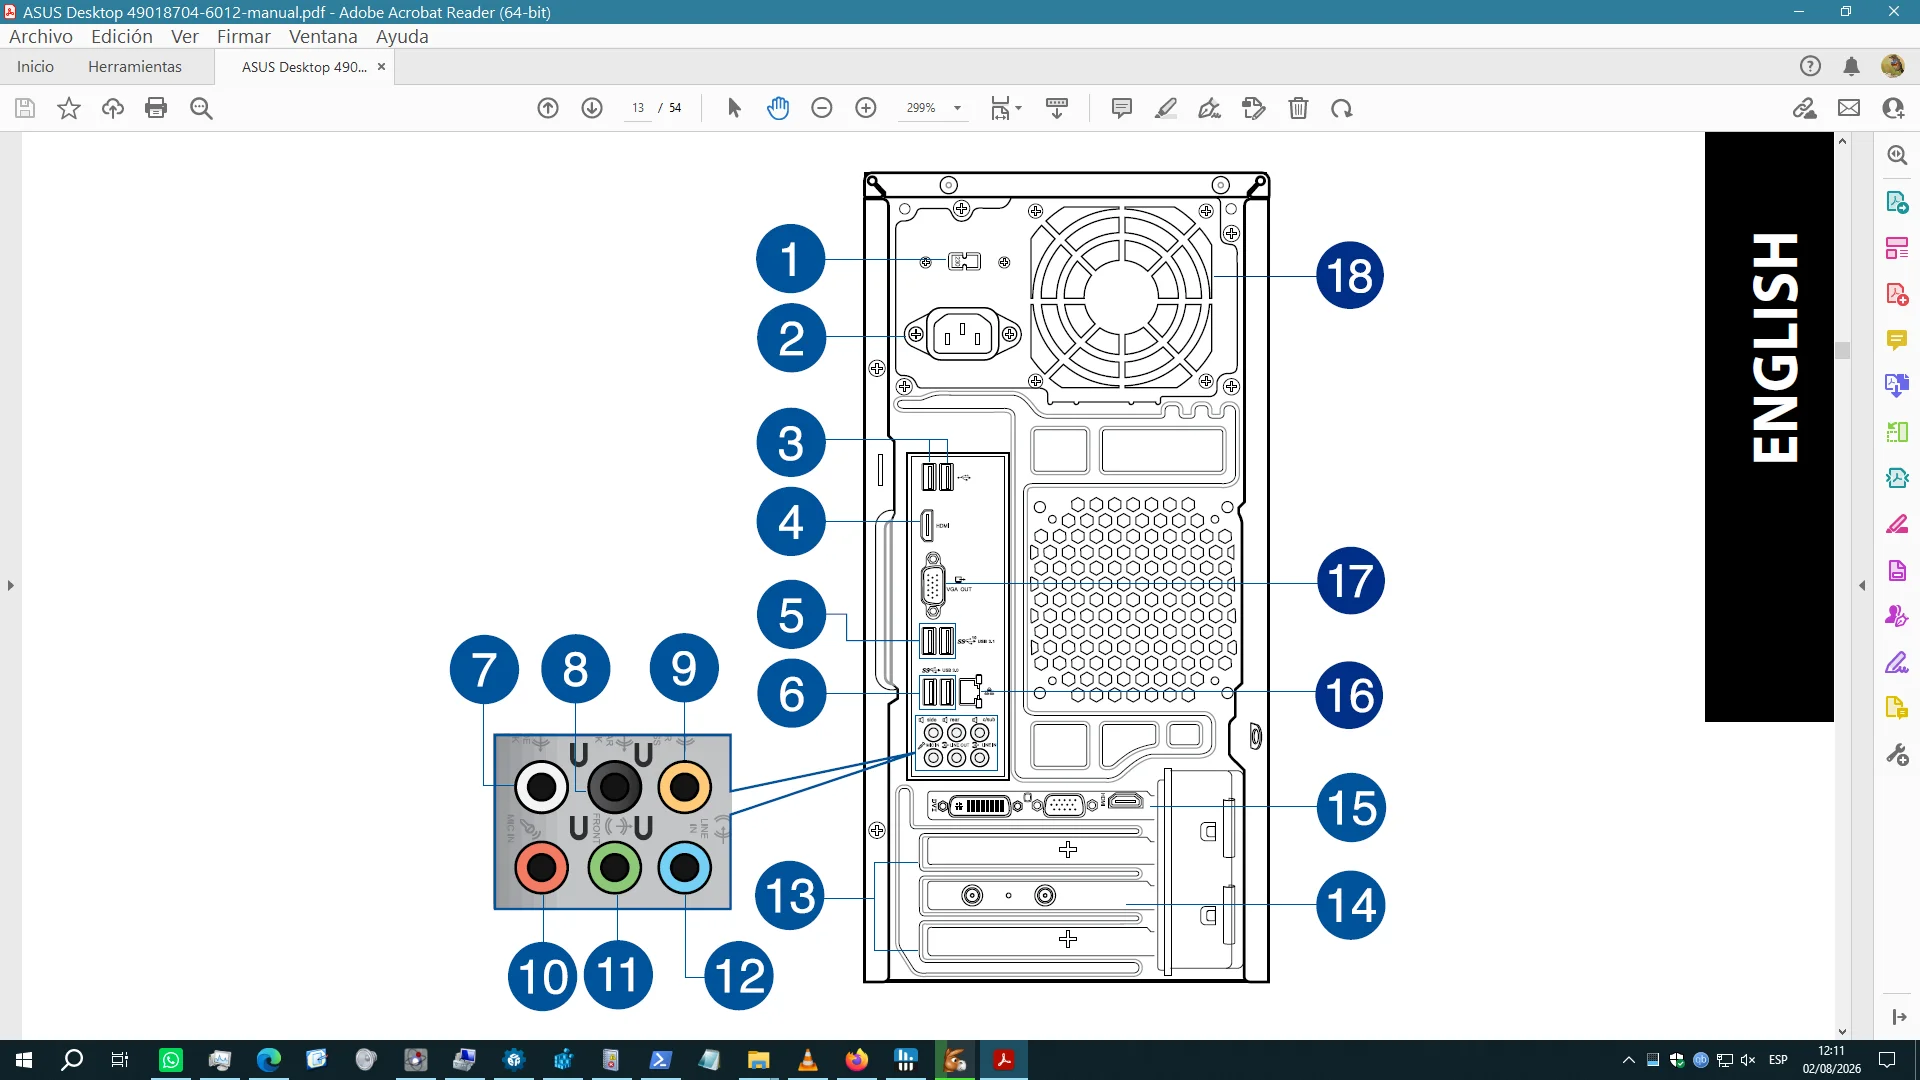Image resolution: width=1920 pixels, height=1080 pixels.
Task: Select the highlight text tool
Action: [1166, 108]
